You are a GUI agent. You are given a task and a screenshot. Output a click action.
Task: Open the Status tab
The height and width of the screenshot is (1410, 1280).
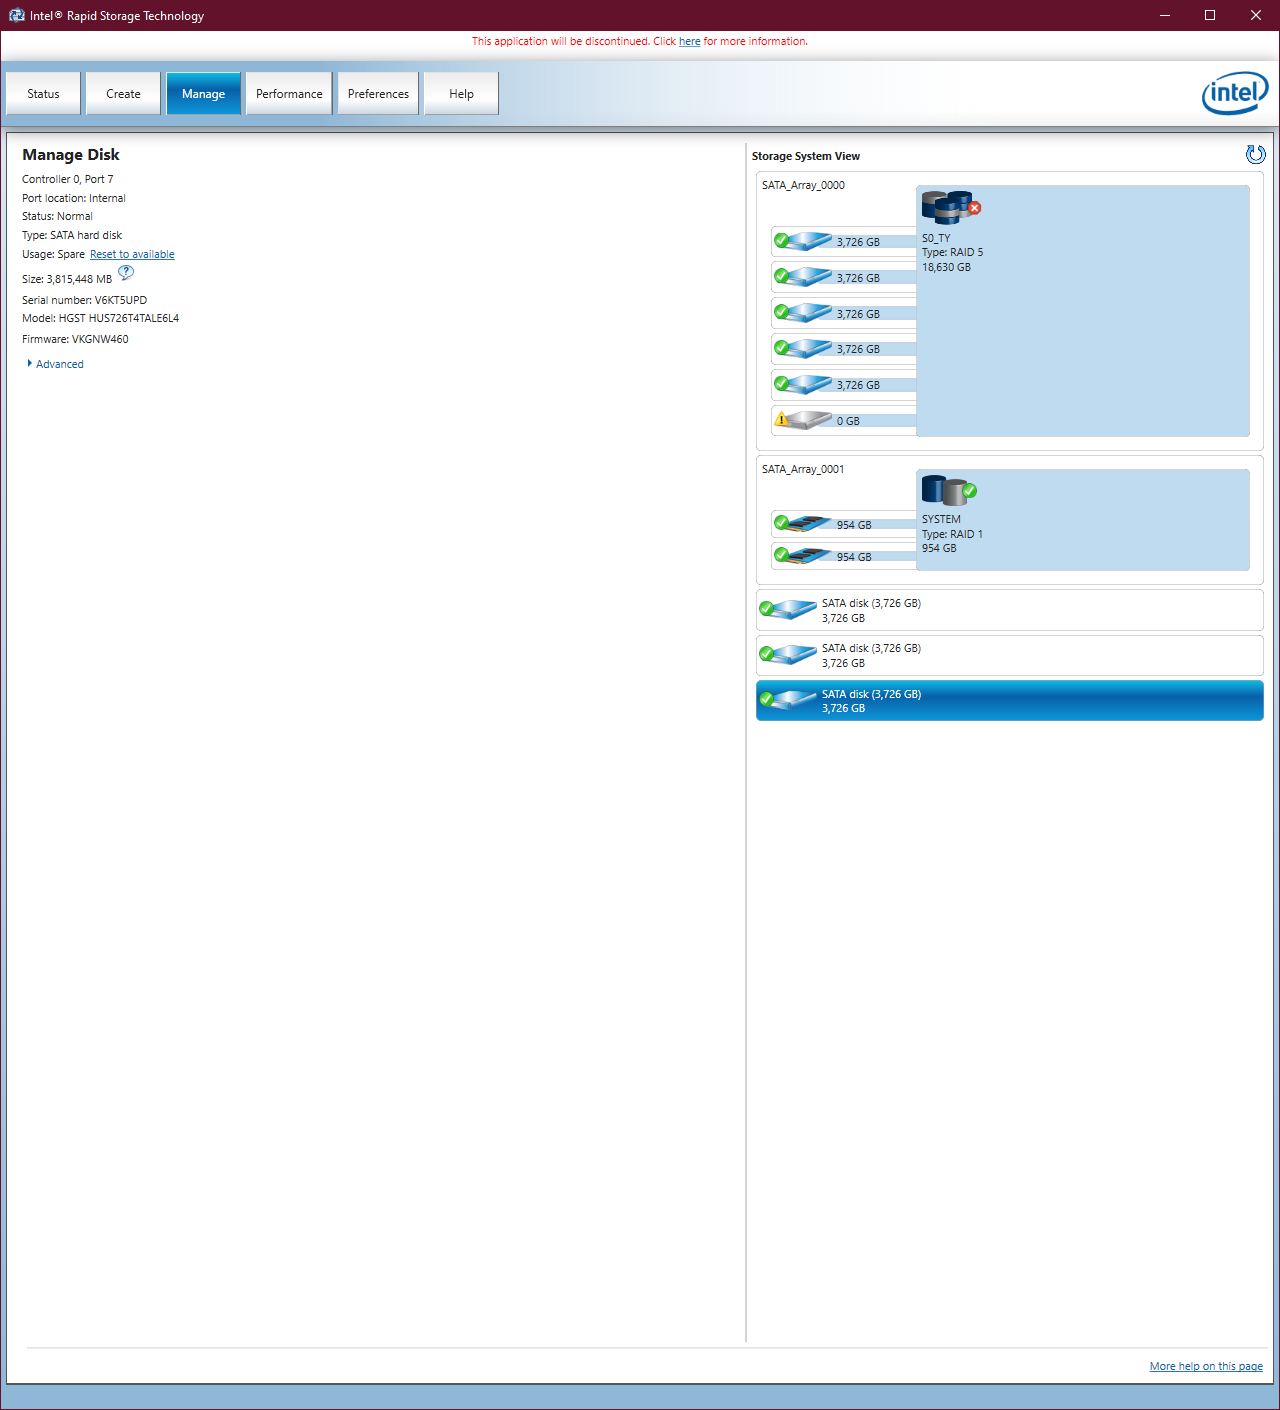pyautogui.click(x=43, y=94)
